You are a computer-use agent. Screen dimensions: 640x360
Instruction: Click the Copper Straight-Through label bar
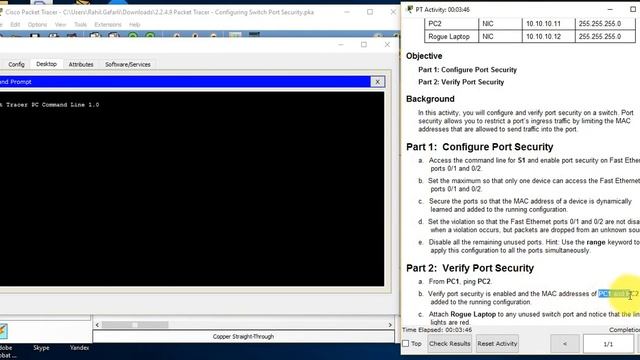click(243, 337)
